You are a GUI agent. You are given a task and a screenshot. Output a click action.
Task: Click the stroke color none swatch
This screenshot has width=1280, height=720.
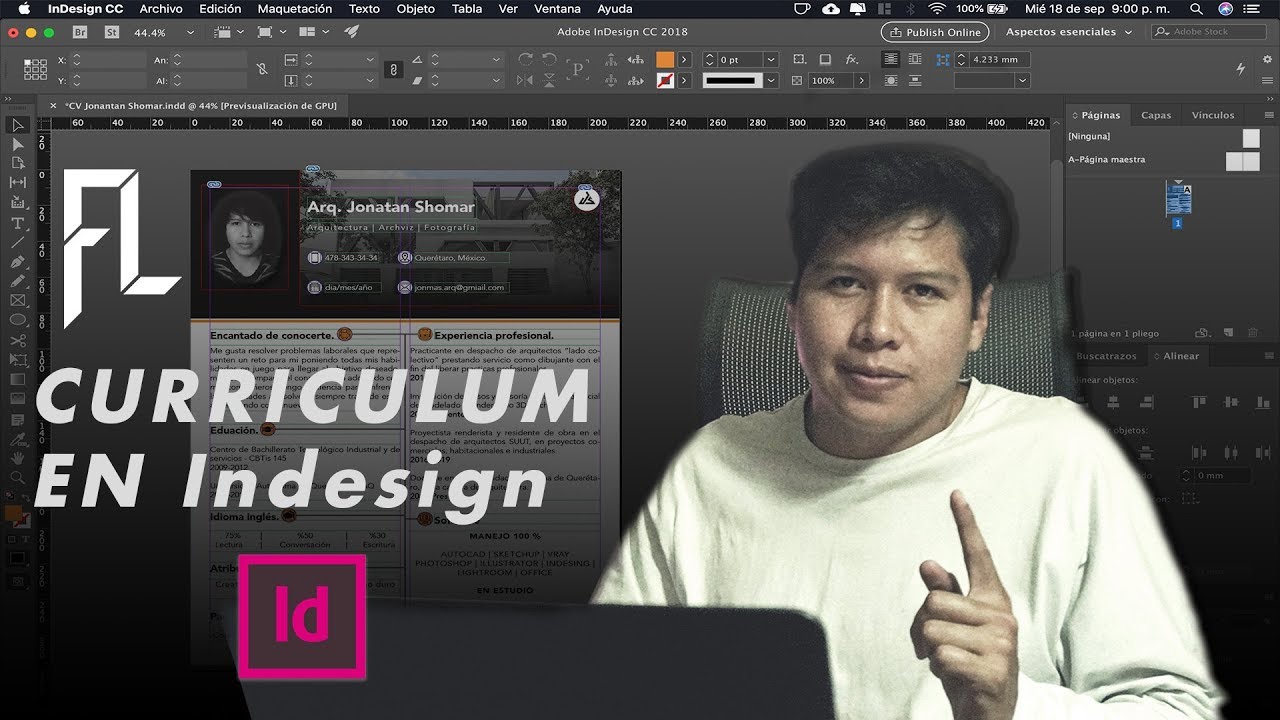click(x=665, y=80)
